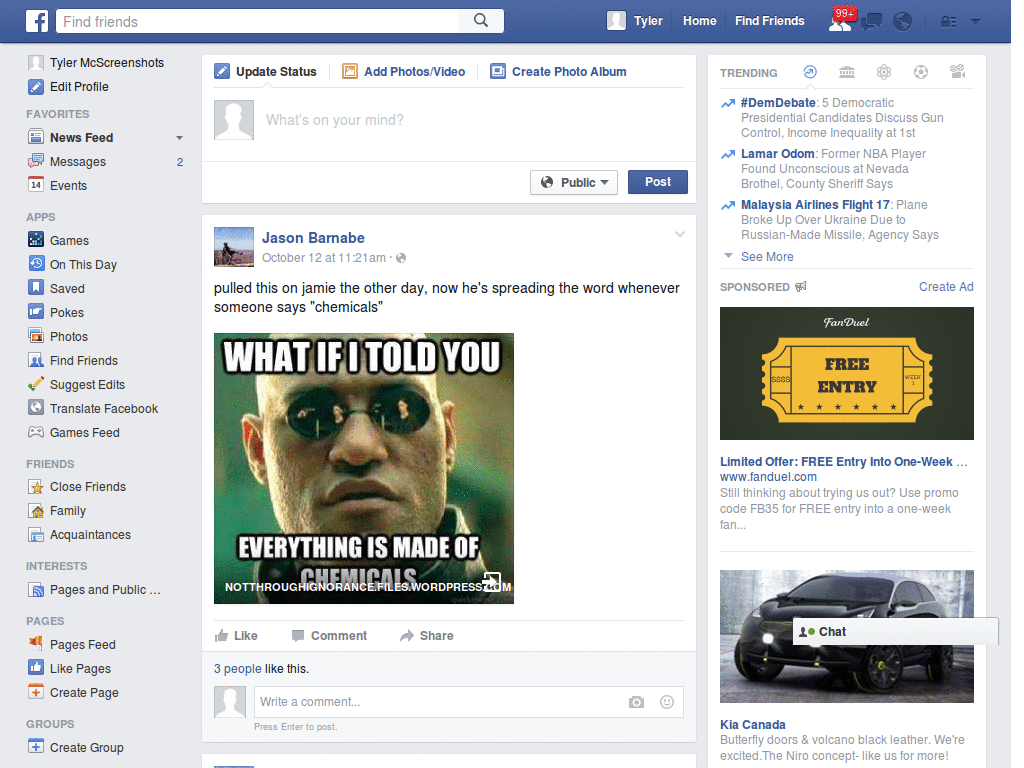
Task: Select the Update Status tab
Action: point(266,72)
